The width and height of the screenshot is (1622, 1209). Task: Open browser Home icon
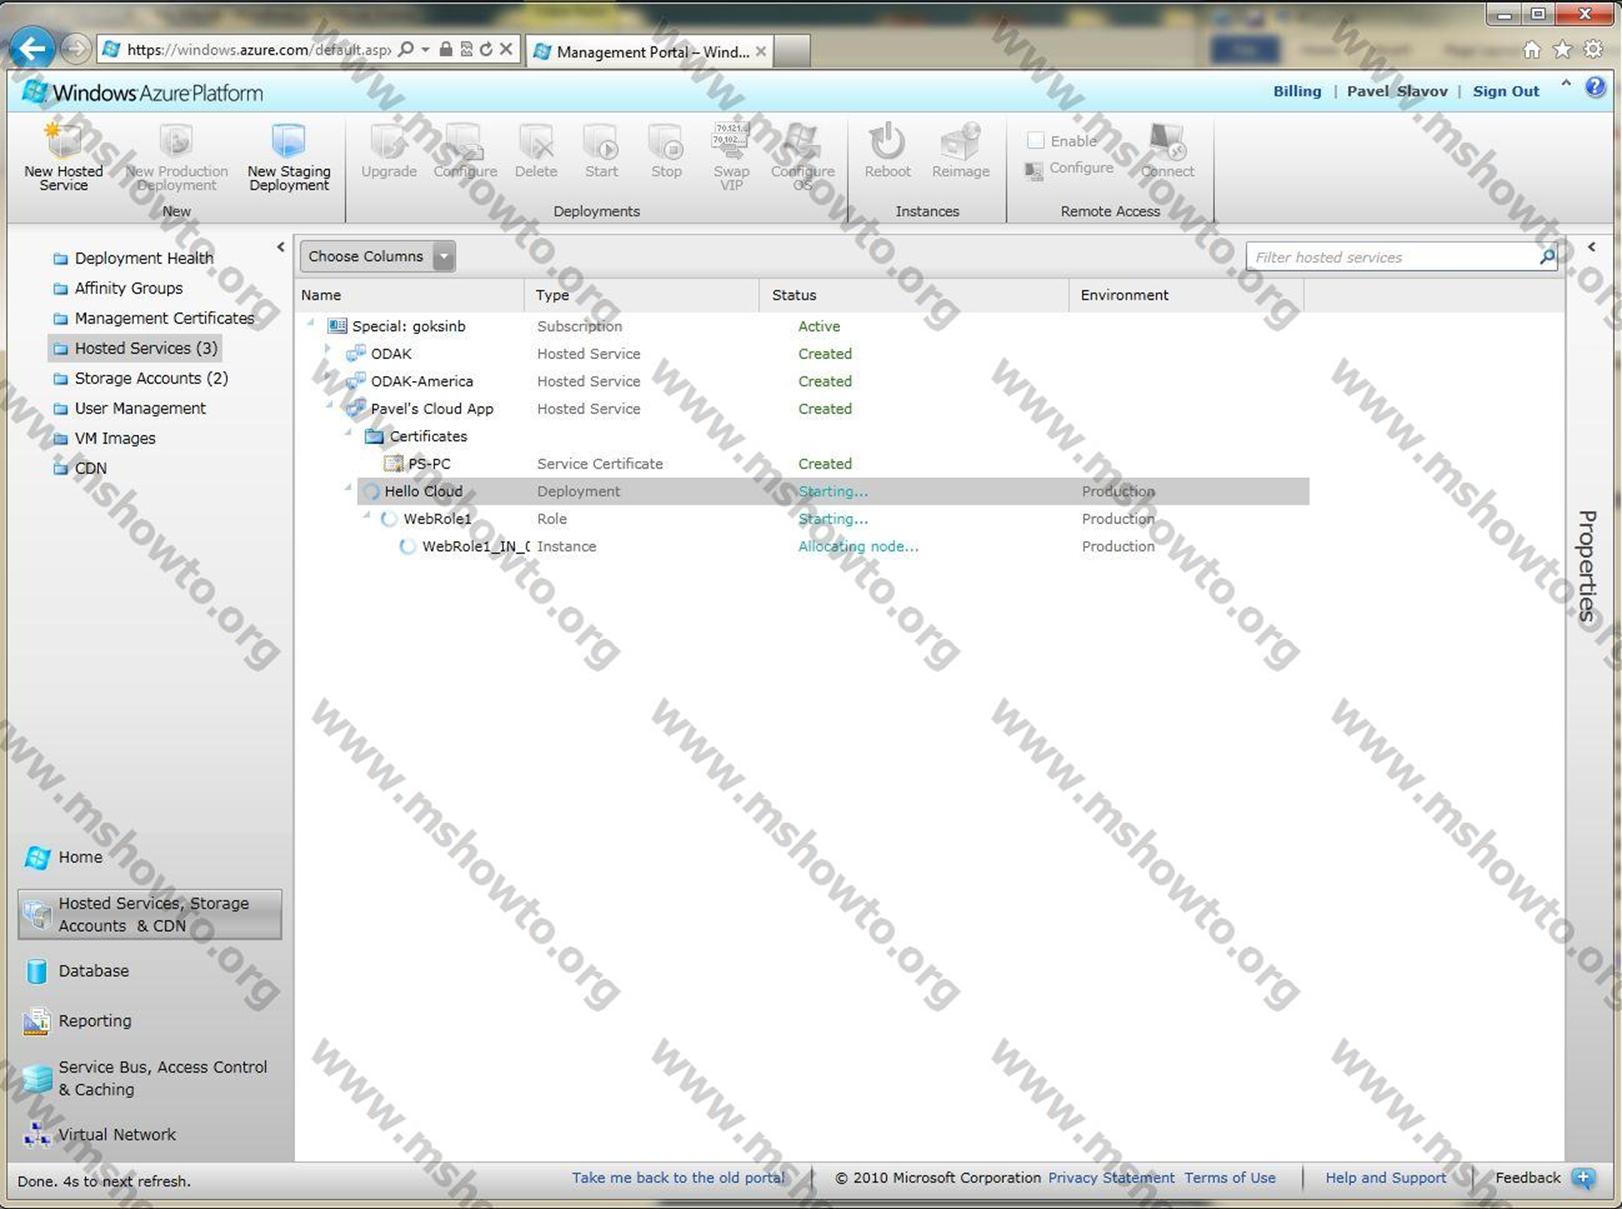(x=1532, y=49)
